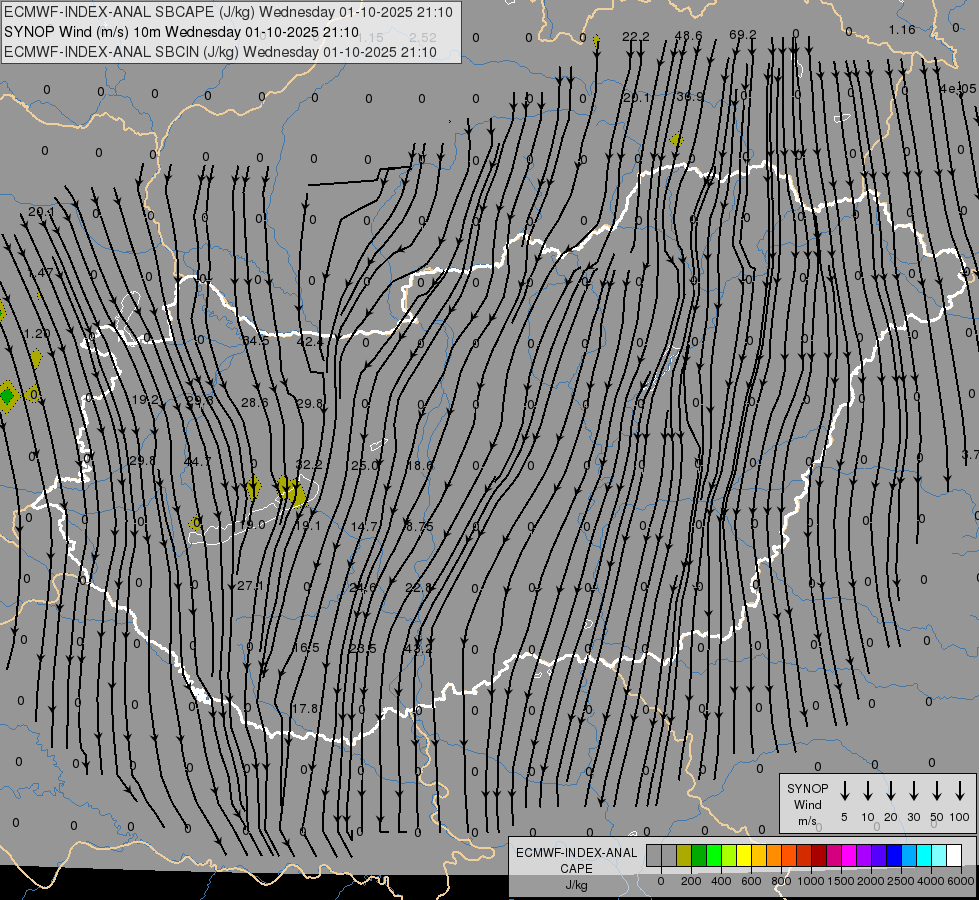
Task: Click the 5 m/s arrow in wind legend
Action: tap(844, 791)
